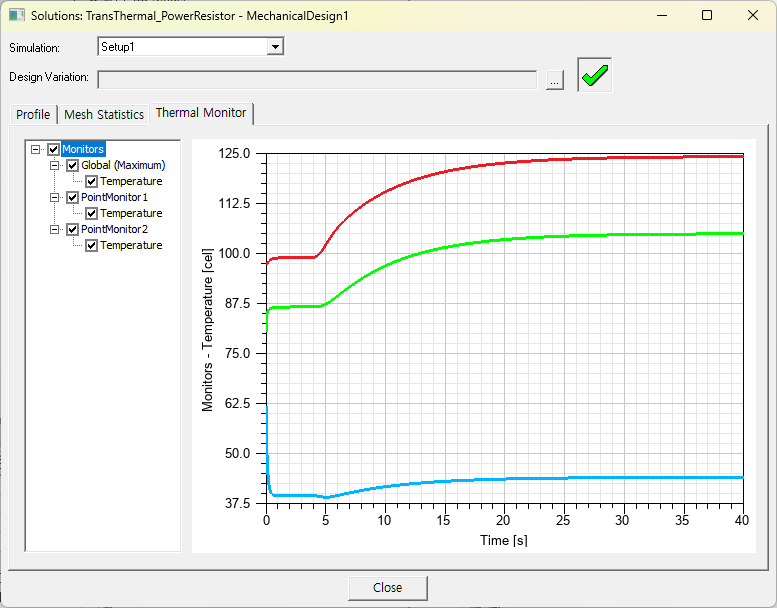Image resolution: width=777 pixels, height=608 pixels.
Task: Collapse the Monitors tree node
Action: 35,149
